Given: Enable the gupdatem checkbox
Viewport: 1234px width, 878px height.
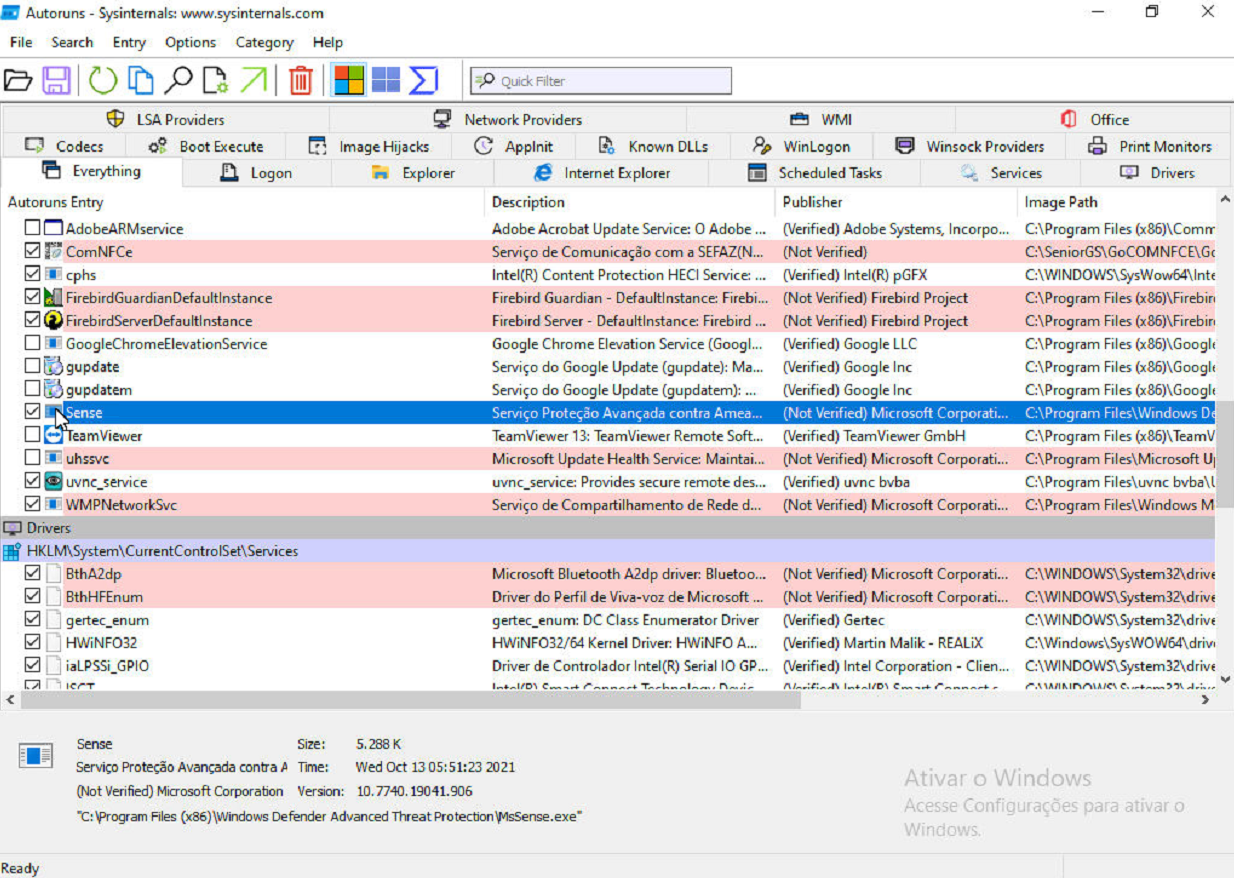Looking at the screenshot, I should (x=32, y=390).
